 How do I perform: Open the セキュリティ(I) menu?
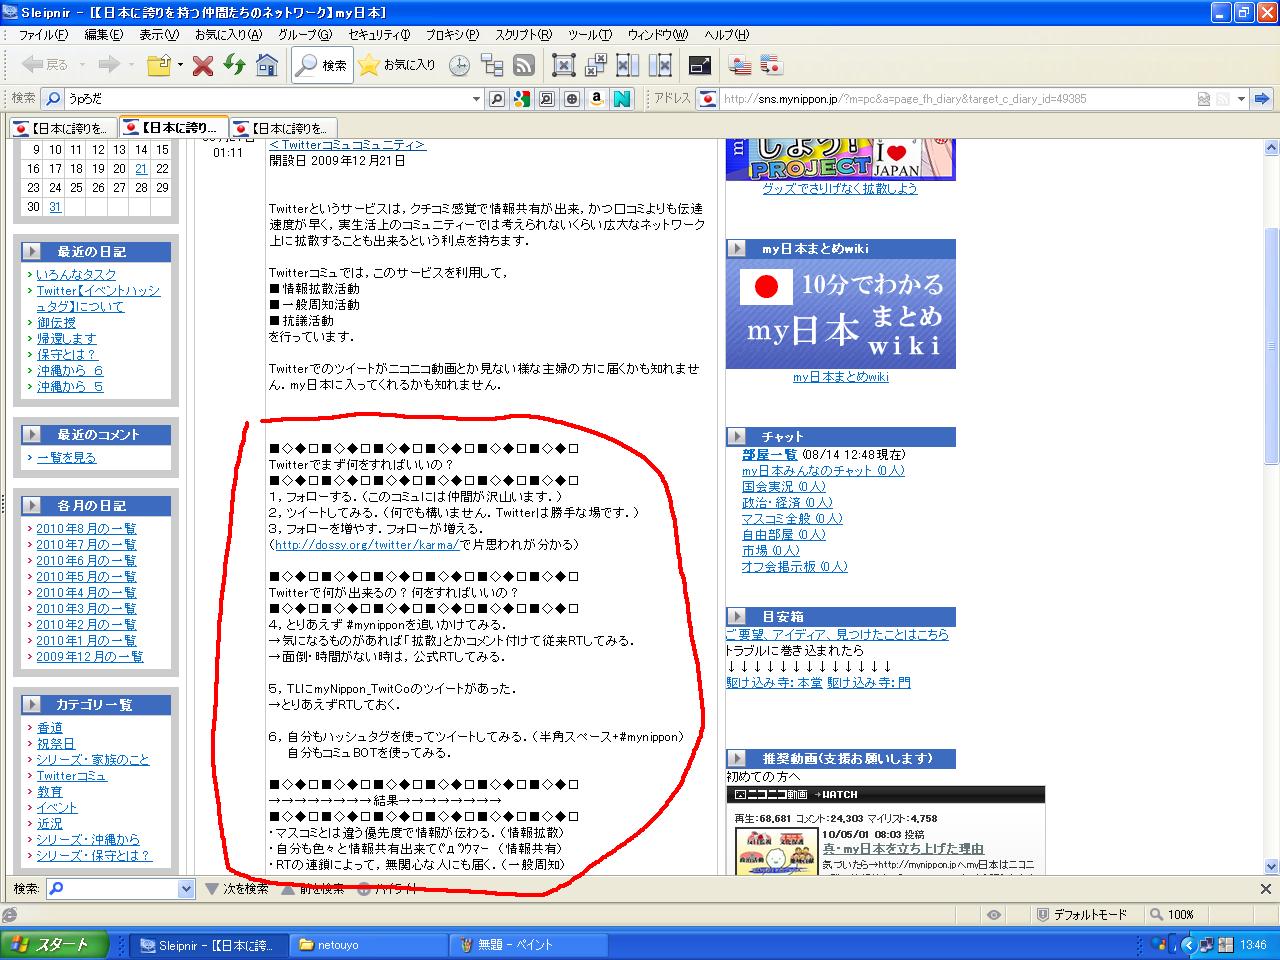379,35
